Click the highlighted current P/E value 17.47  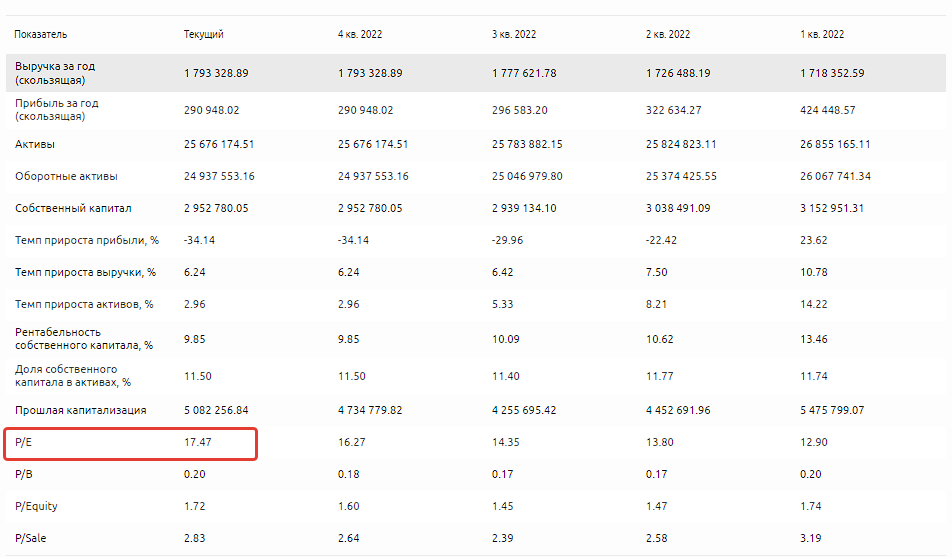pos(198,442)
